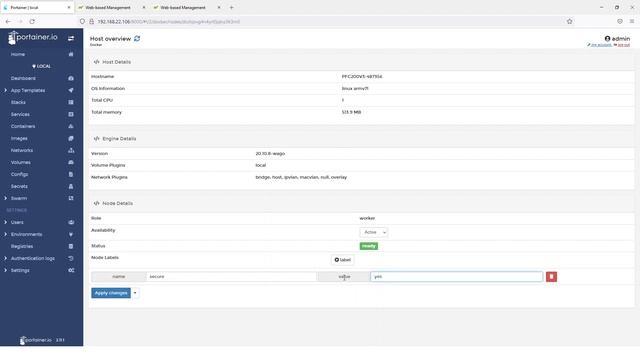This screenshot has height=360, width=640.
Task: Delete the secure label with trash button
Action: click(x=551, y=277)
